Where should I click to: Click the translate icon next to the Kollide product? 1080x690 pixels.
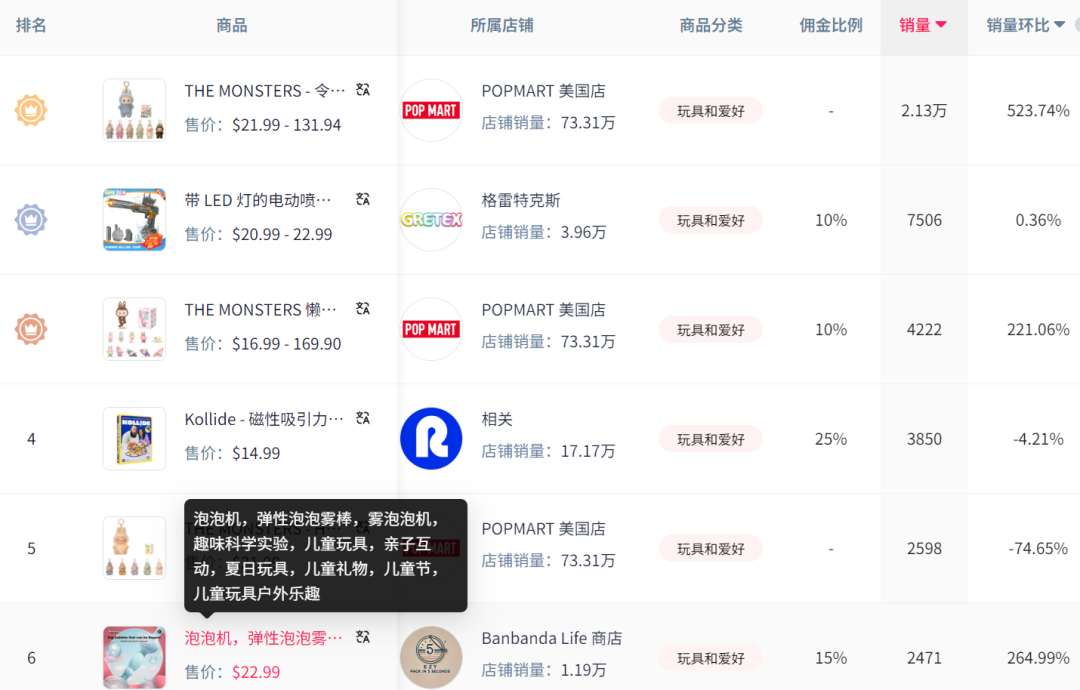point(362,418)
